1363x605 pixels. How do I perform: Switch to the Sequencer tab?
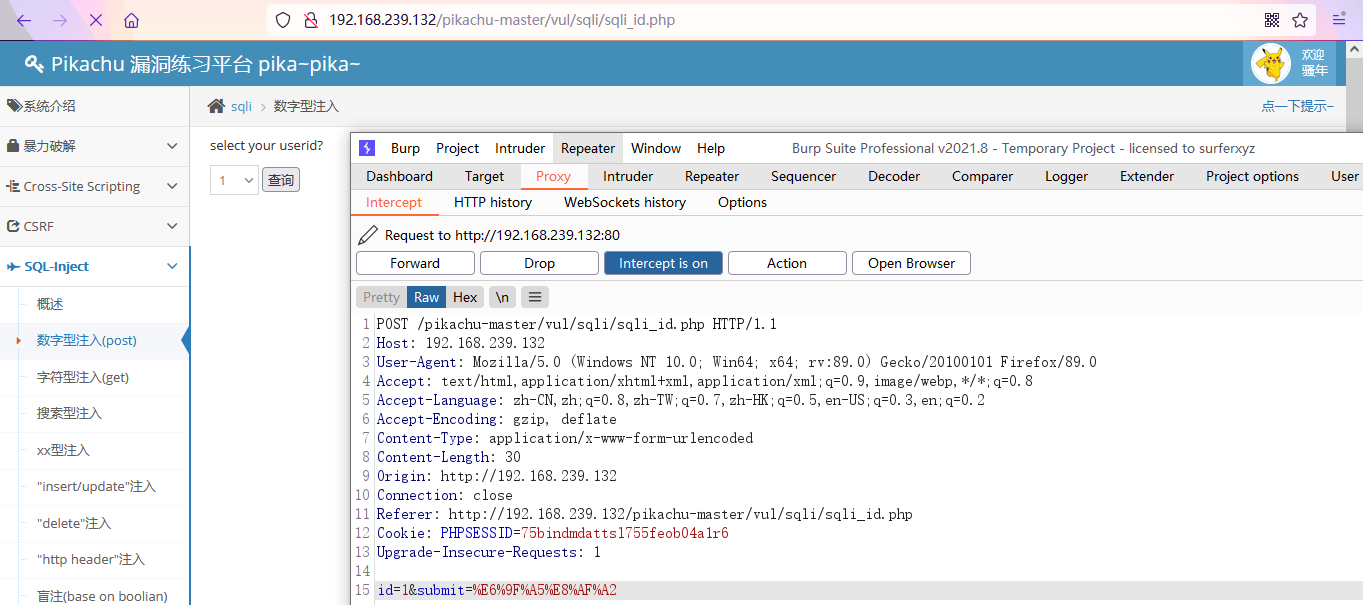pos(803,176)
